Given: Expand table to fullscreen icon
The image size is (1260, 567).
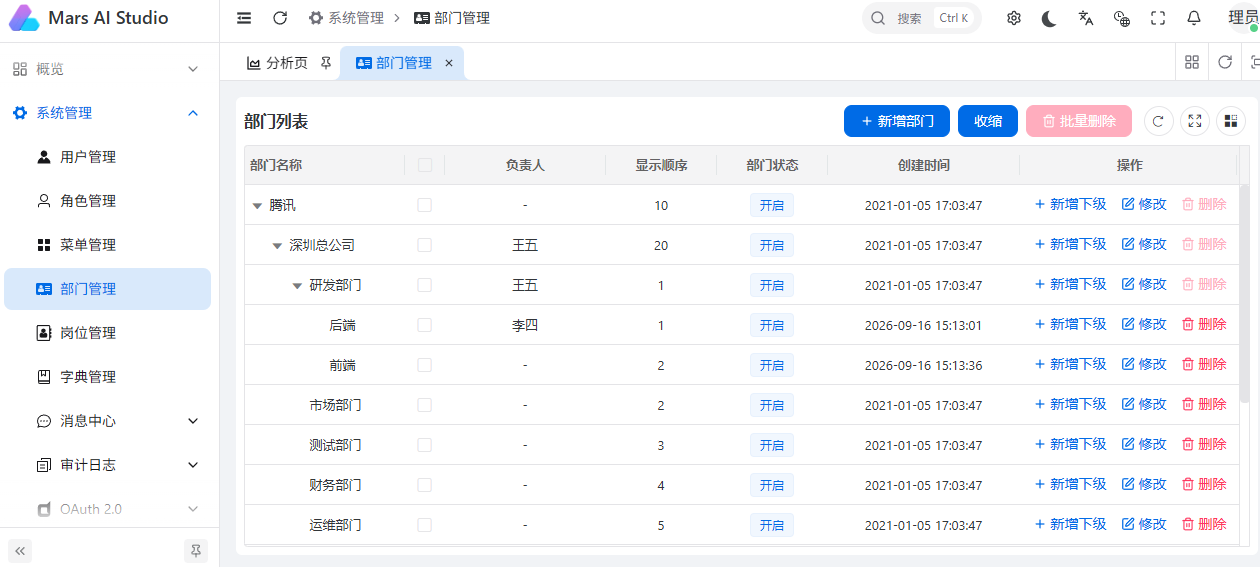Looking at the screenshot, I should tap(1195, 121).
